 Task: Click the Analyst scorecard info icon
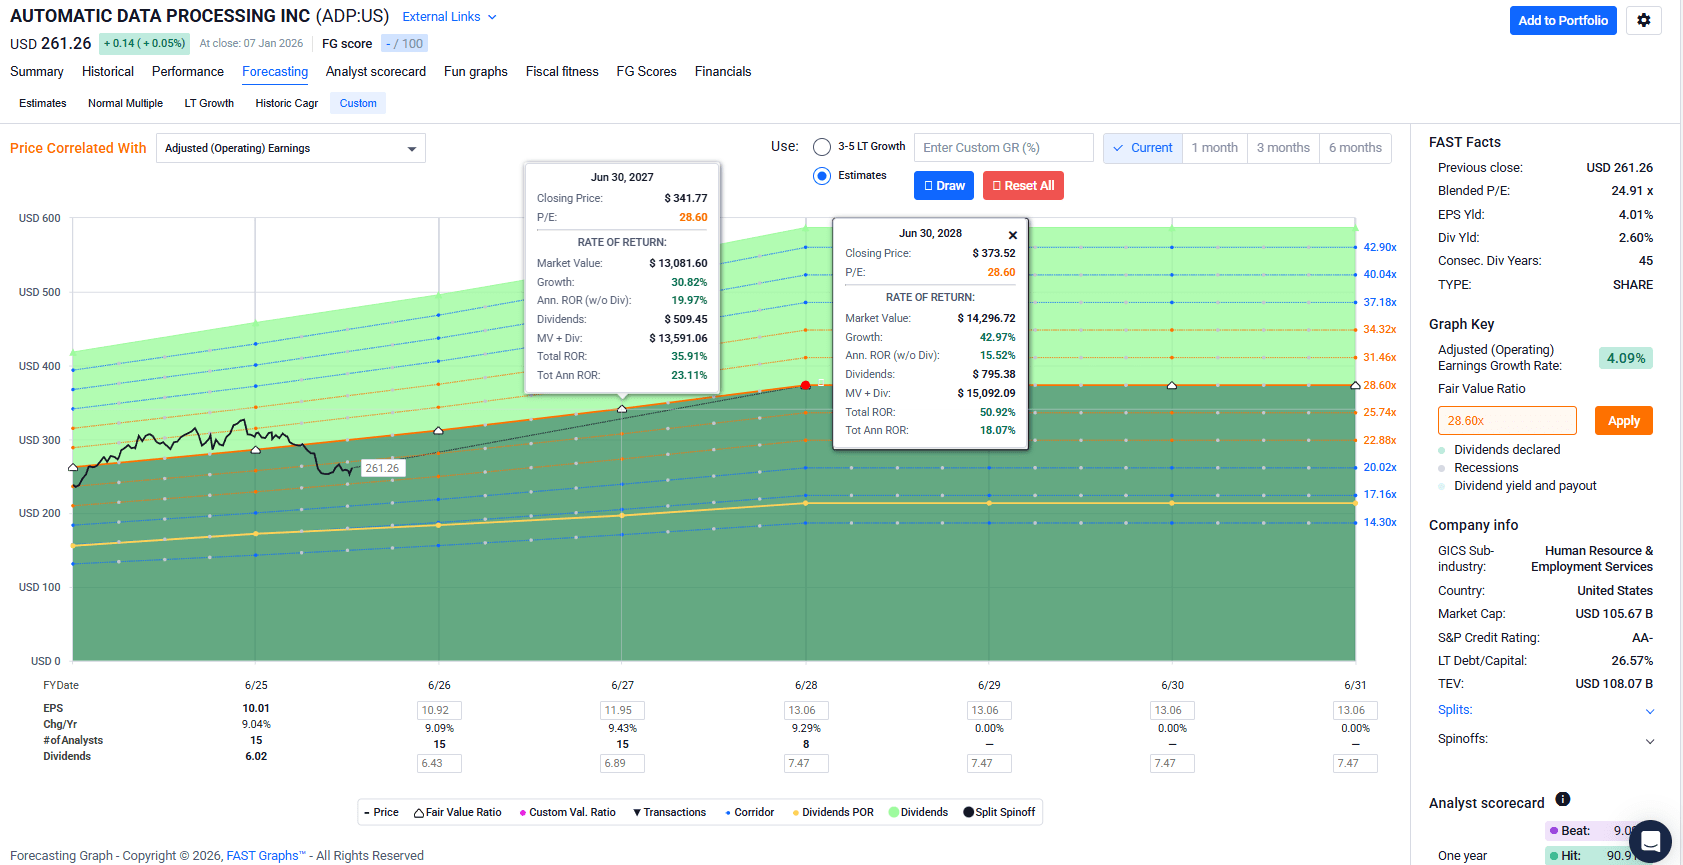(x=1563, y=799)
